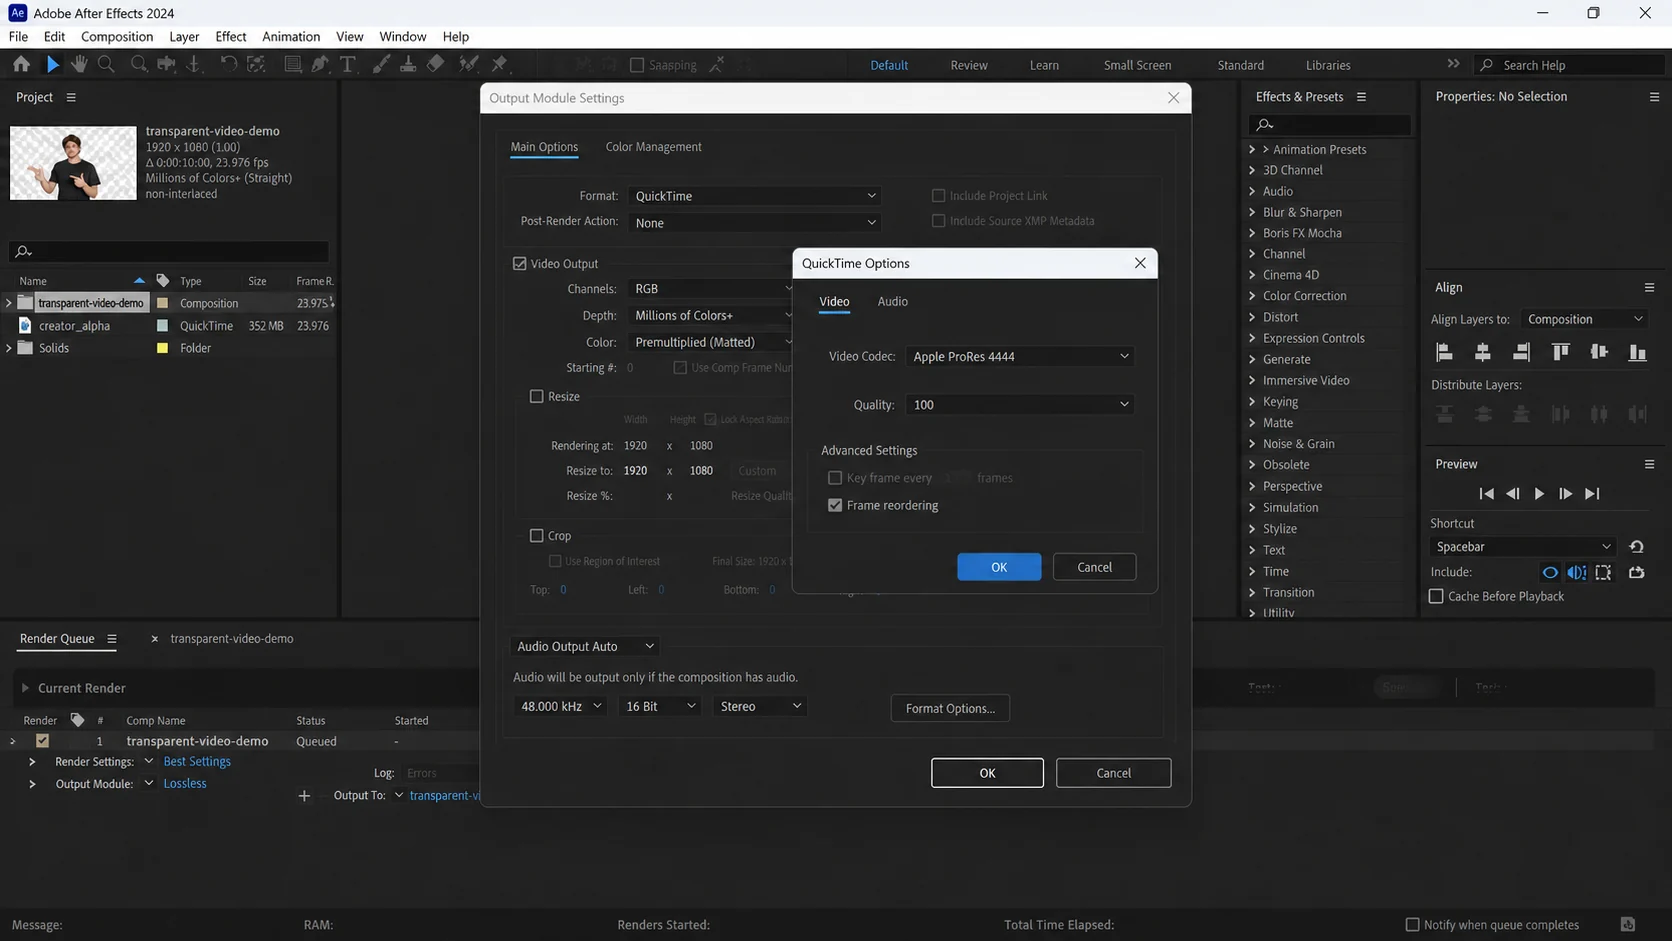1672x941 pixels.
Task: Switch to the Color Management tab
Action: 653,147
